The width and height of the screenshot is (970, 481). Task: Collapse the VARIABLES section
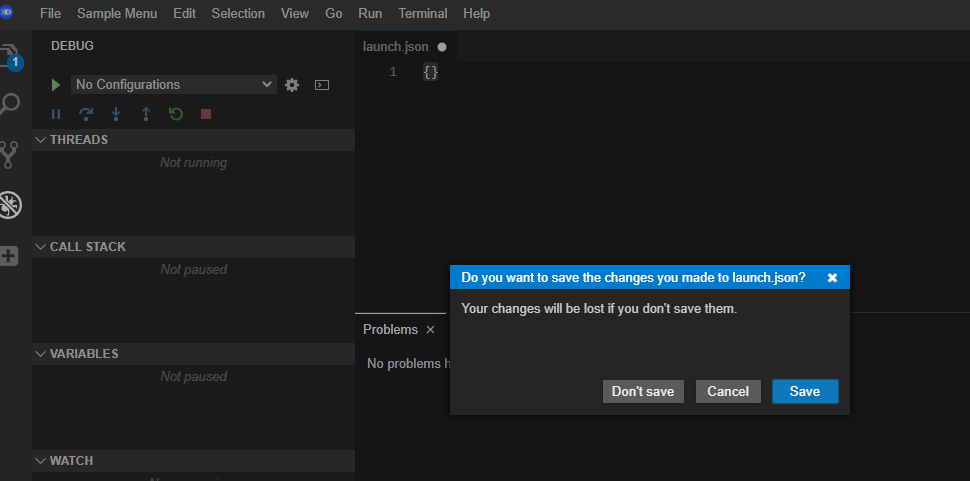[x=194, y=354]
